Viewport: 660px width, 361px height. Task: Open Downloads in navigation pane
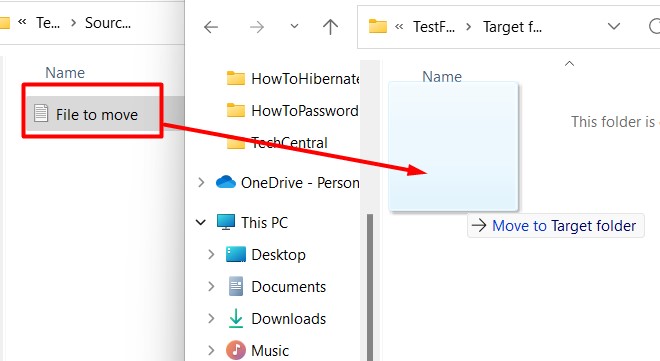click(x=289, y=319)
